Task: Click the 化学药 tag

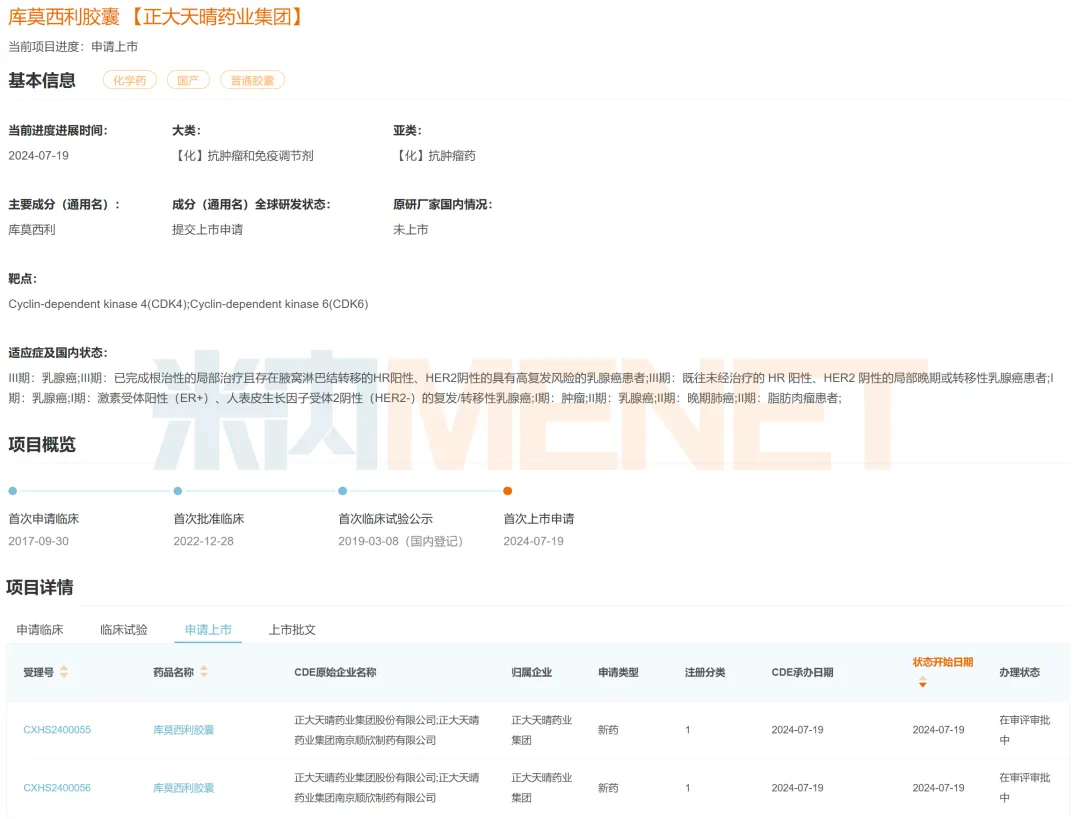Action: click(x=130, y=80)
